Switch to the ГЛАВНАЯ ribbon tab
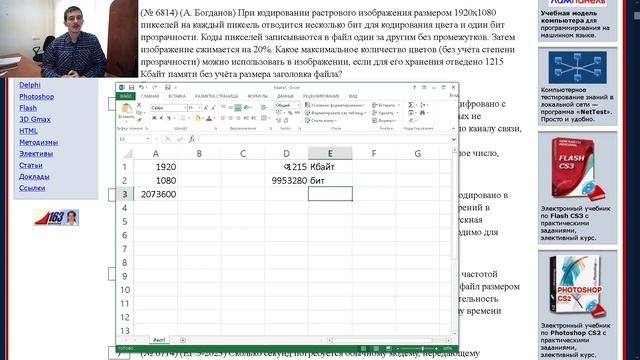Screen dimensions: 640x360 coord(150,96)
